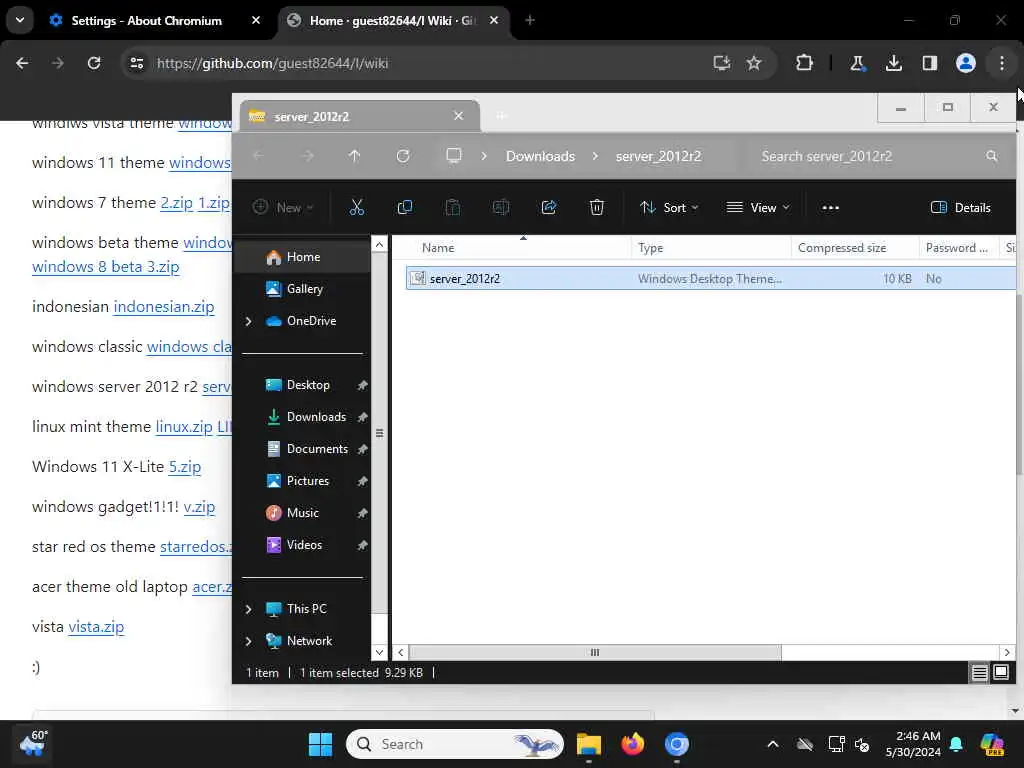Reload the GitHub wiki page

94,63
